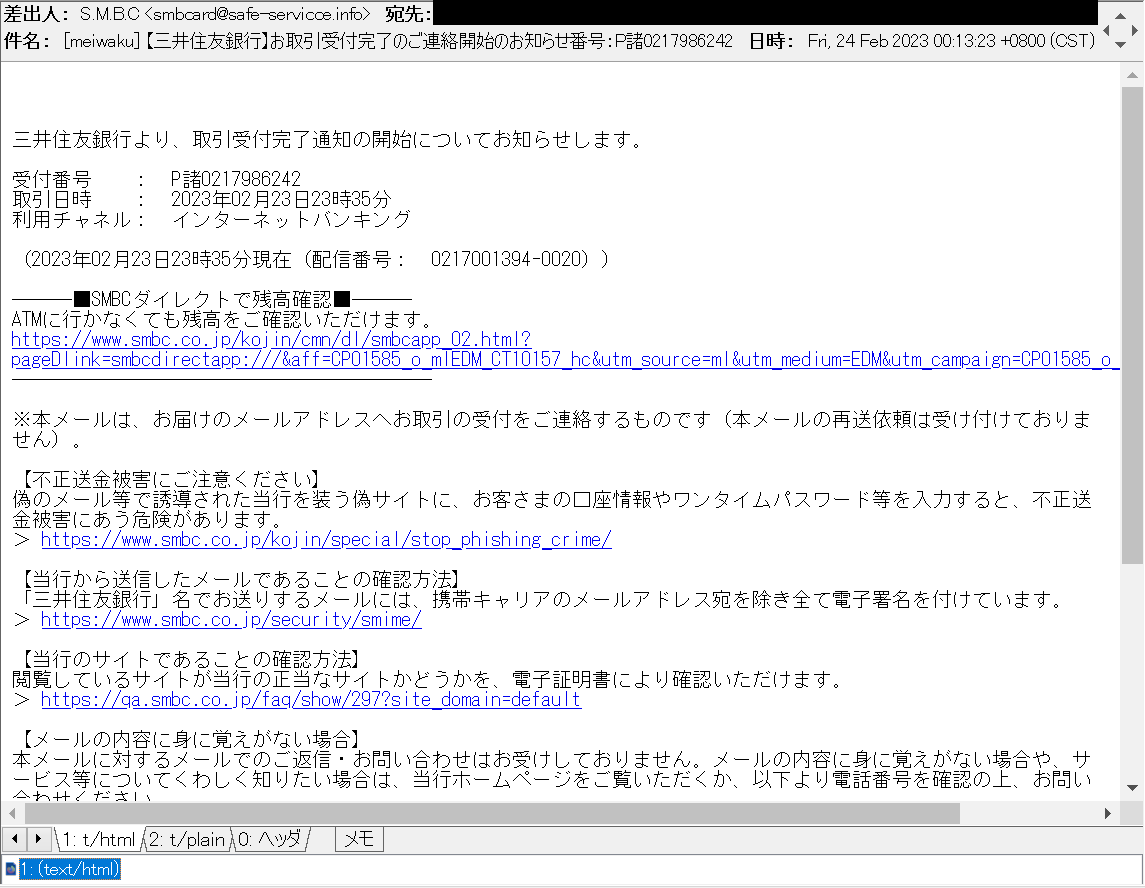Click the vertical scrollbar thumb
Viewport: 1145px width, 888px height.
pyautogui.click(x=1133, y=325)
